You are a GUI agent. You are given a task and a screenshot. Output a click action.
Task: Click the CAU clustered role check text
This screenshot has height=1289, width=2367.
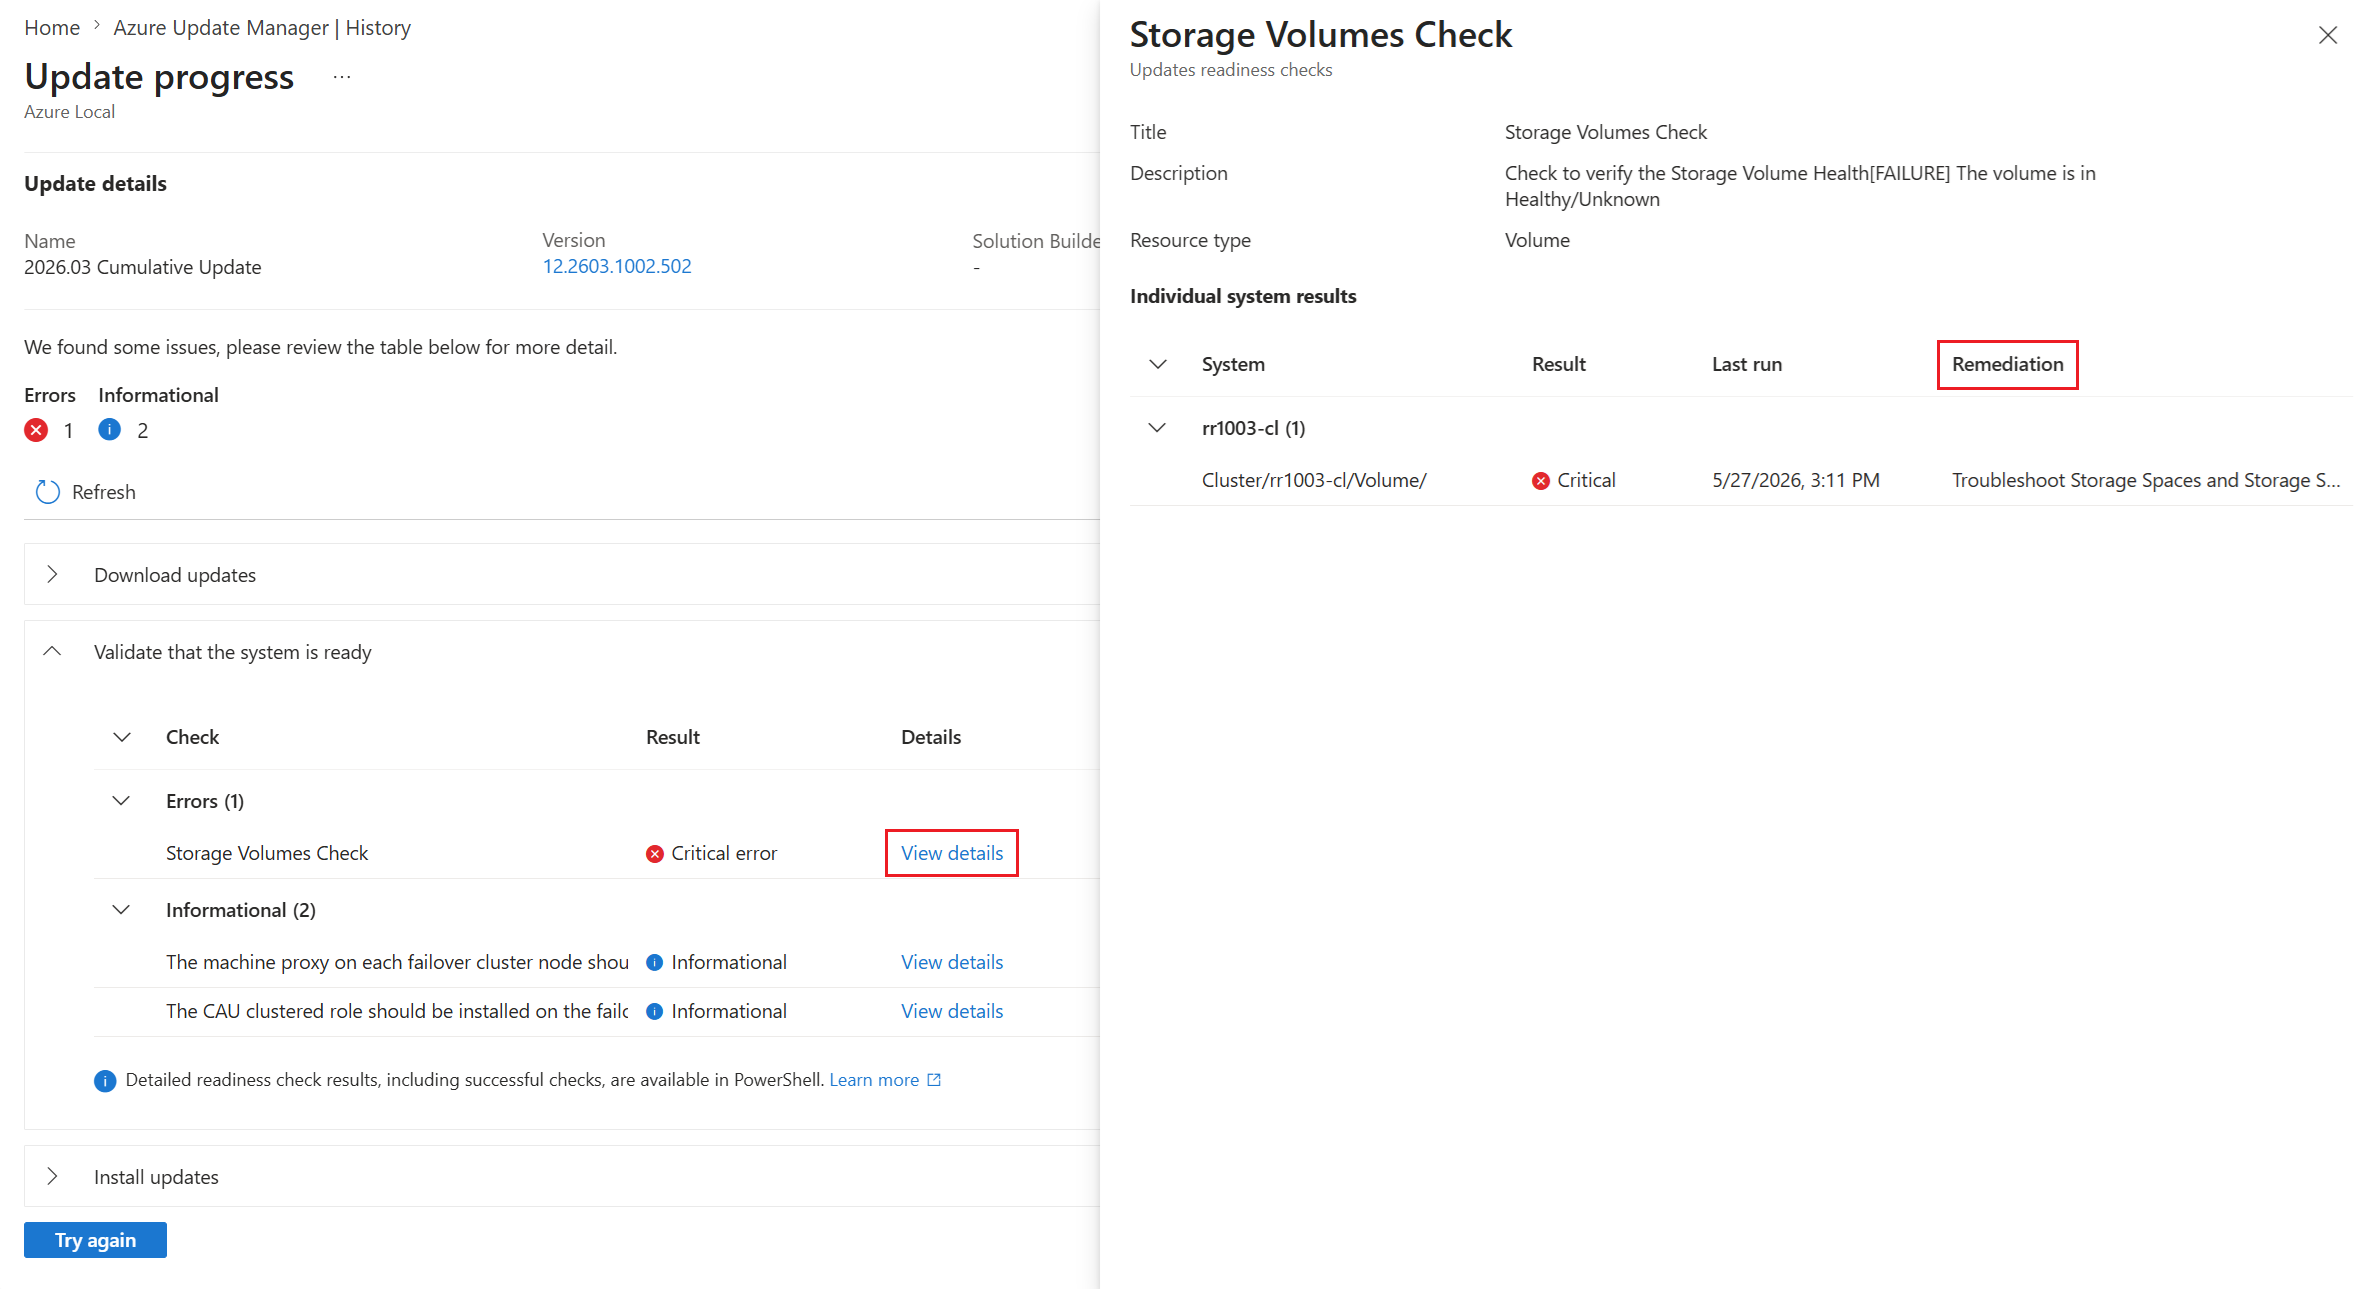pyautogui.click(x=397, y=1011)
